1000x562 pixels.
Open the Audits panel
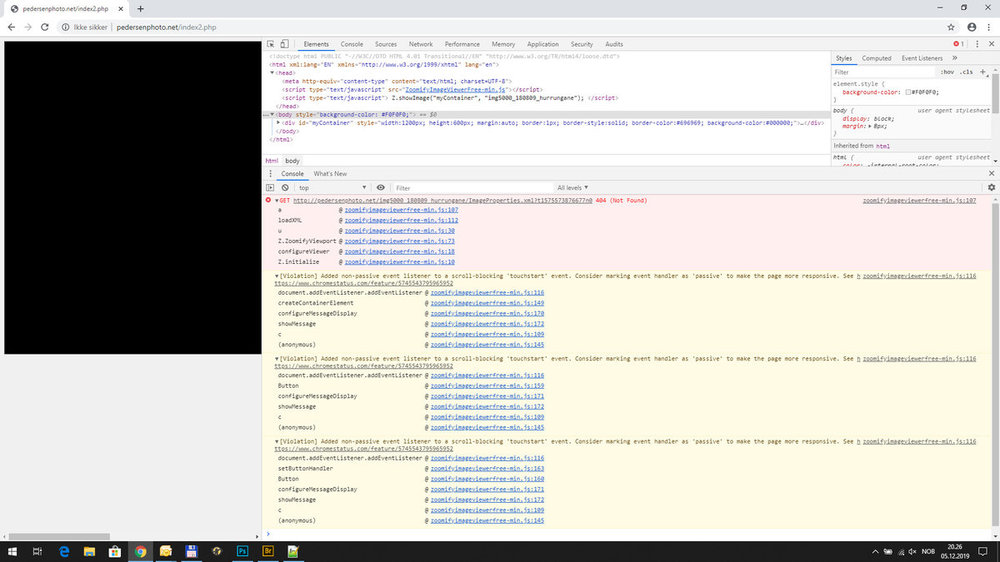coord(614,44)
